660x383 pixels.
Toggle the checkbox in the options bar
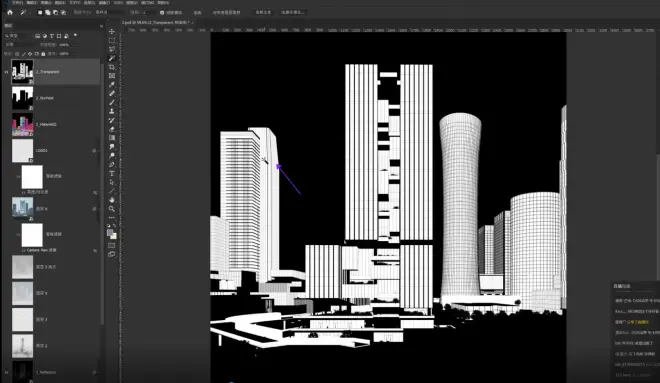(162, 13)
